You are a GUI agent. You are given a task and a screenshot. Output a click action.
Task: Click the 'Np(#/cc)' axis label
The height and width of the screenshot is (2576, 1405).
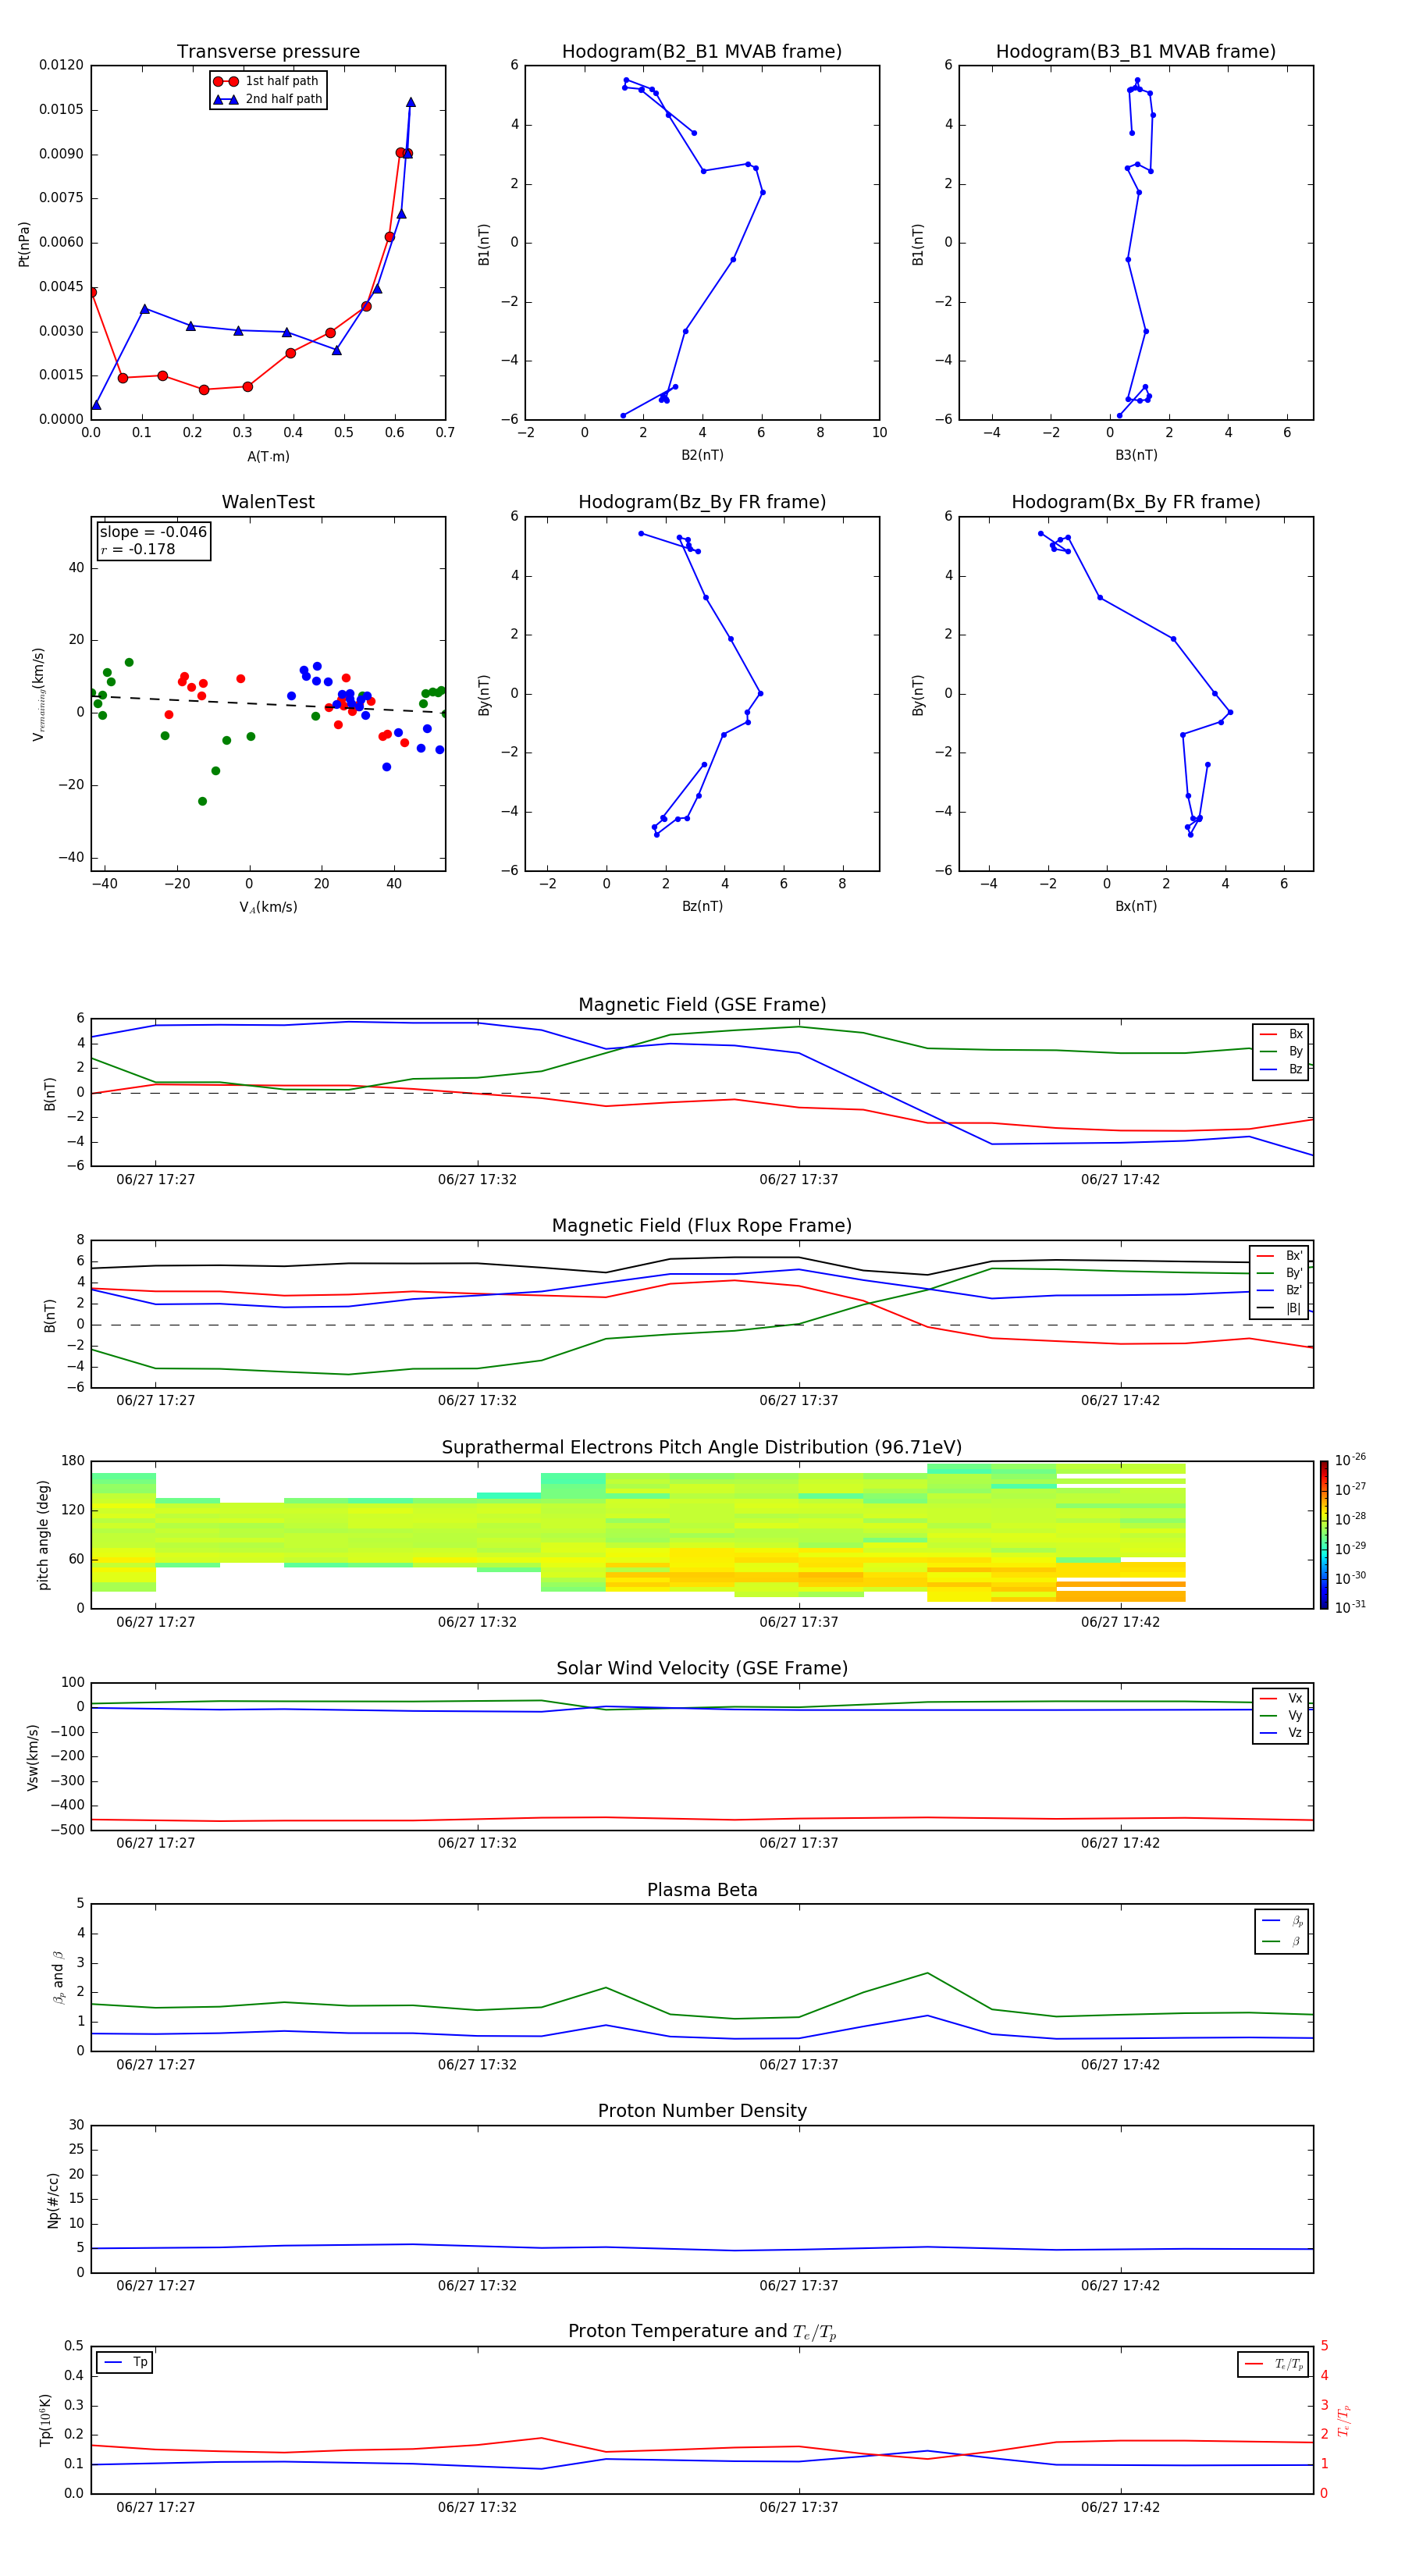point(53,2200)
